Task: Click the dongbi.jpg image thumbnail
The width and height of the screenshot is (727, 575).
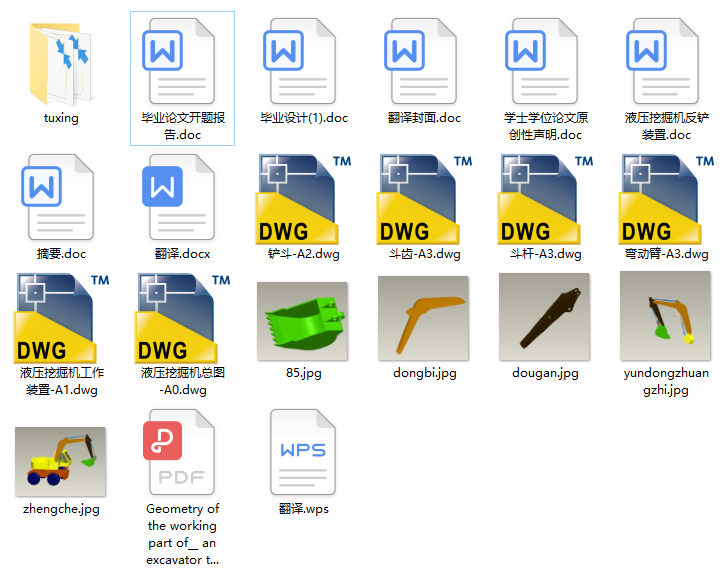Action: (424, 318)
